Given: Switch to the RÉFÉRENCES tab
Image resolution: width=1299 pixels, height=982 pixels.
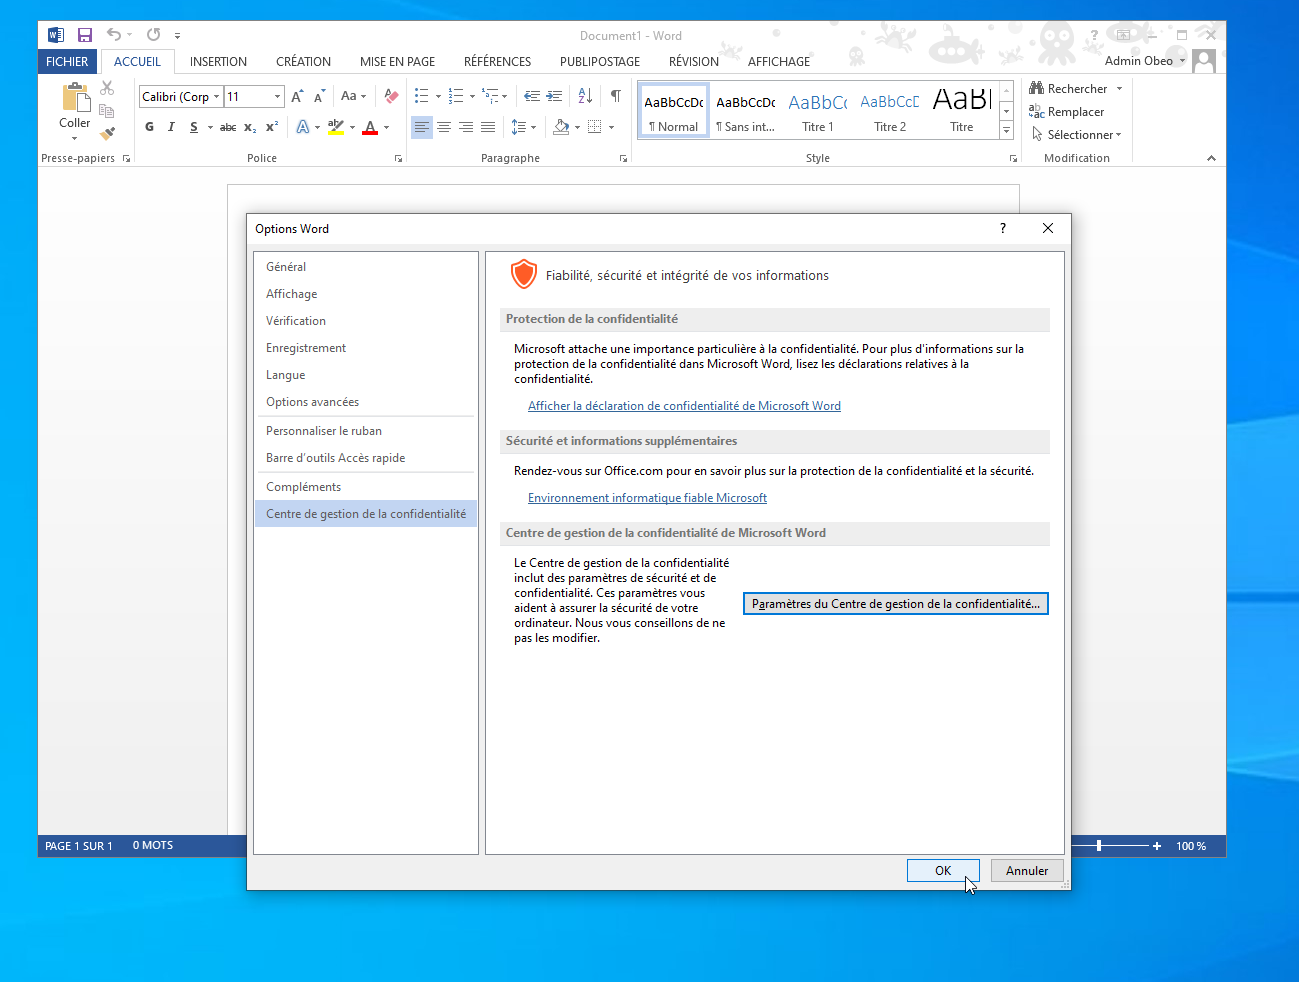Looking at the screenshot, I should (x=497, y=61).
